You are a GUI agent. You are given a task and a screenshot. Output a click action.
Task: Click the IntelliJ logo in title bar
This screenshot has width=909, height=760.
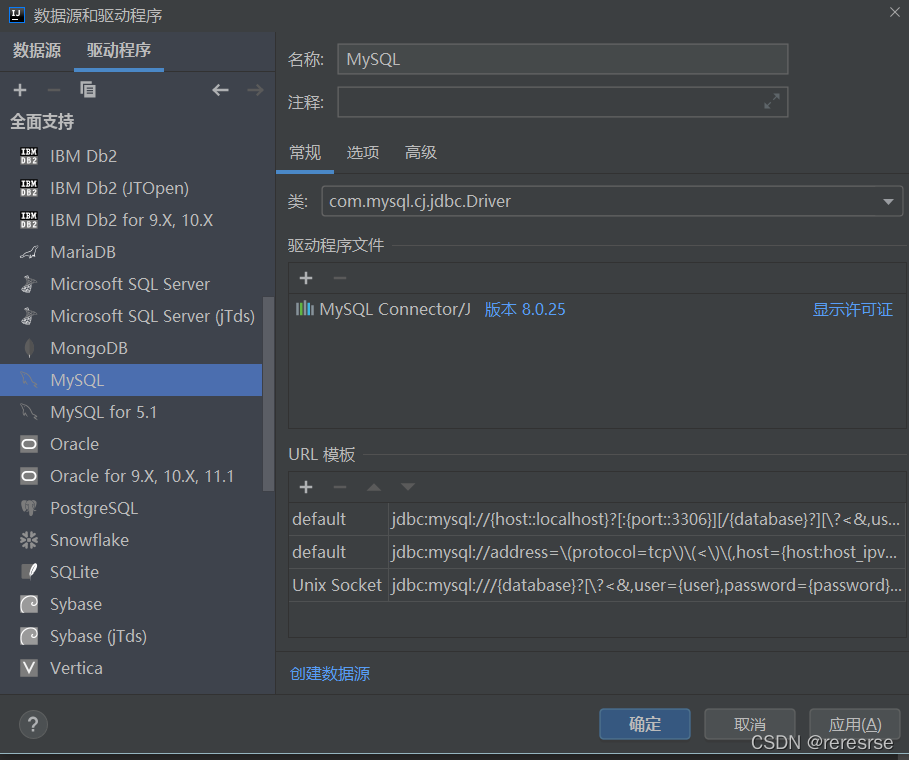(17, 14)
